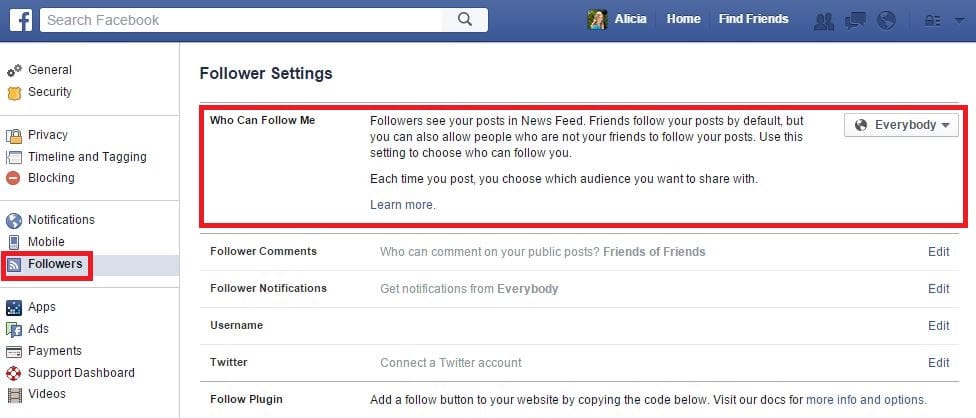The width and height of the screenshot is (976, 418).
Task: Click the Who Can Follow Me label
Action: tap(263, 121)
